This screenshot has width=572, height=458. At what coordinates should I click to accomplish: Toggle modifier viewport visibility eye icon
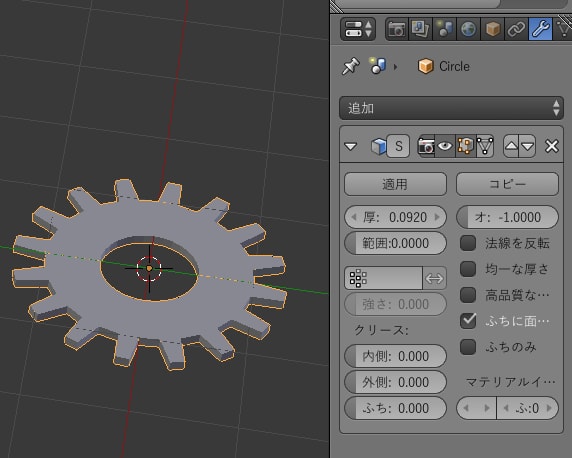pyautogui.click(x=445, y=146)
